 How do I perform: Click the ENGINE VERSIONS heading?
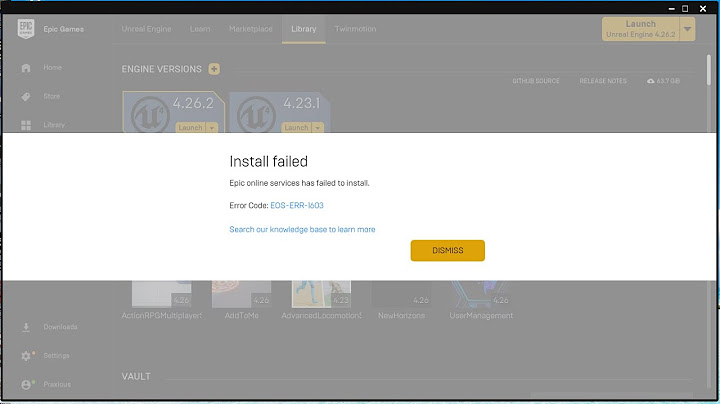(162, 69)
